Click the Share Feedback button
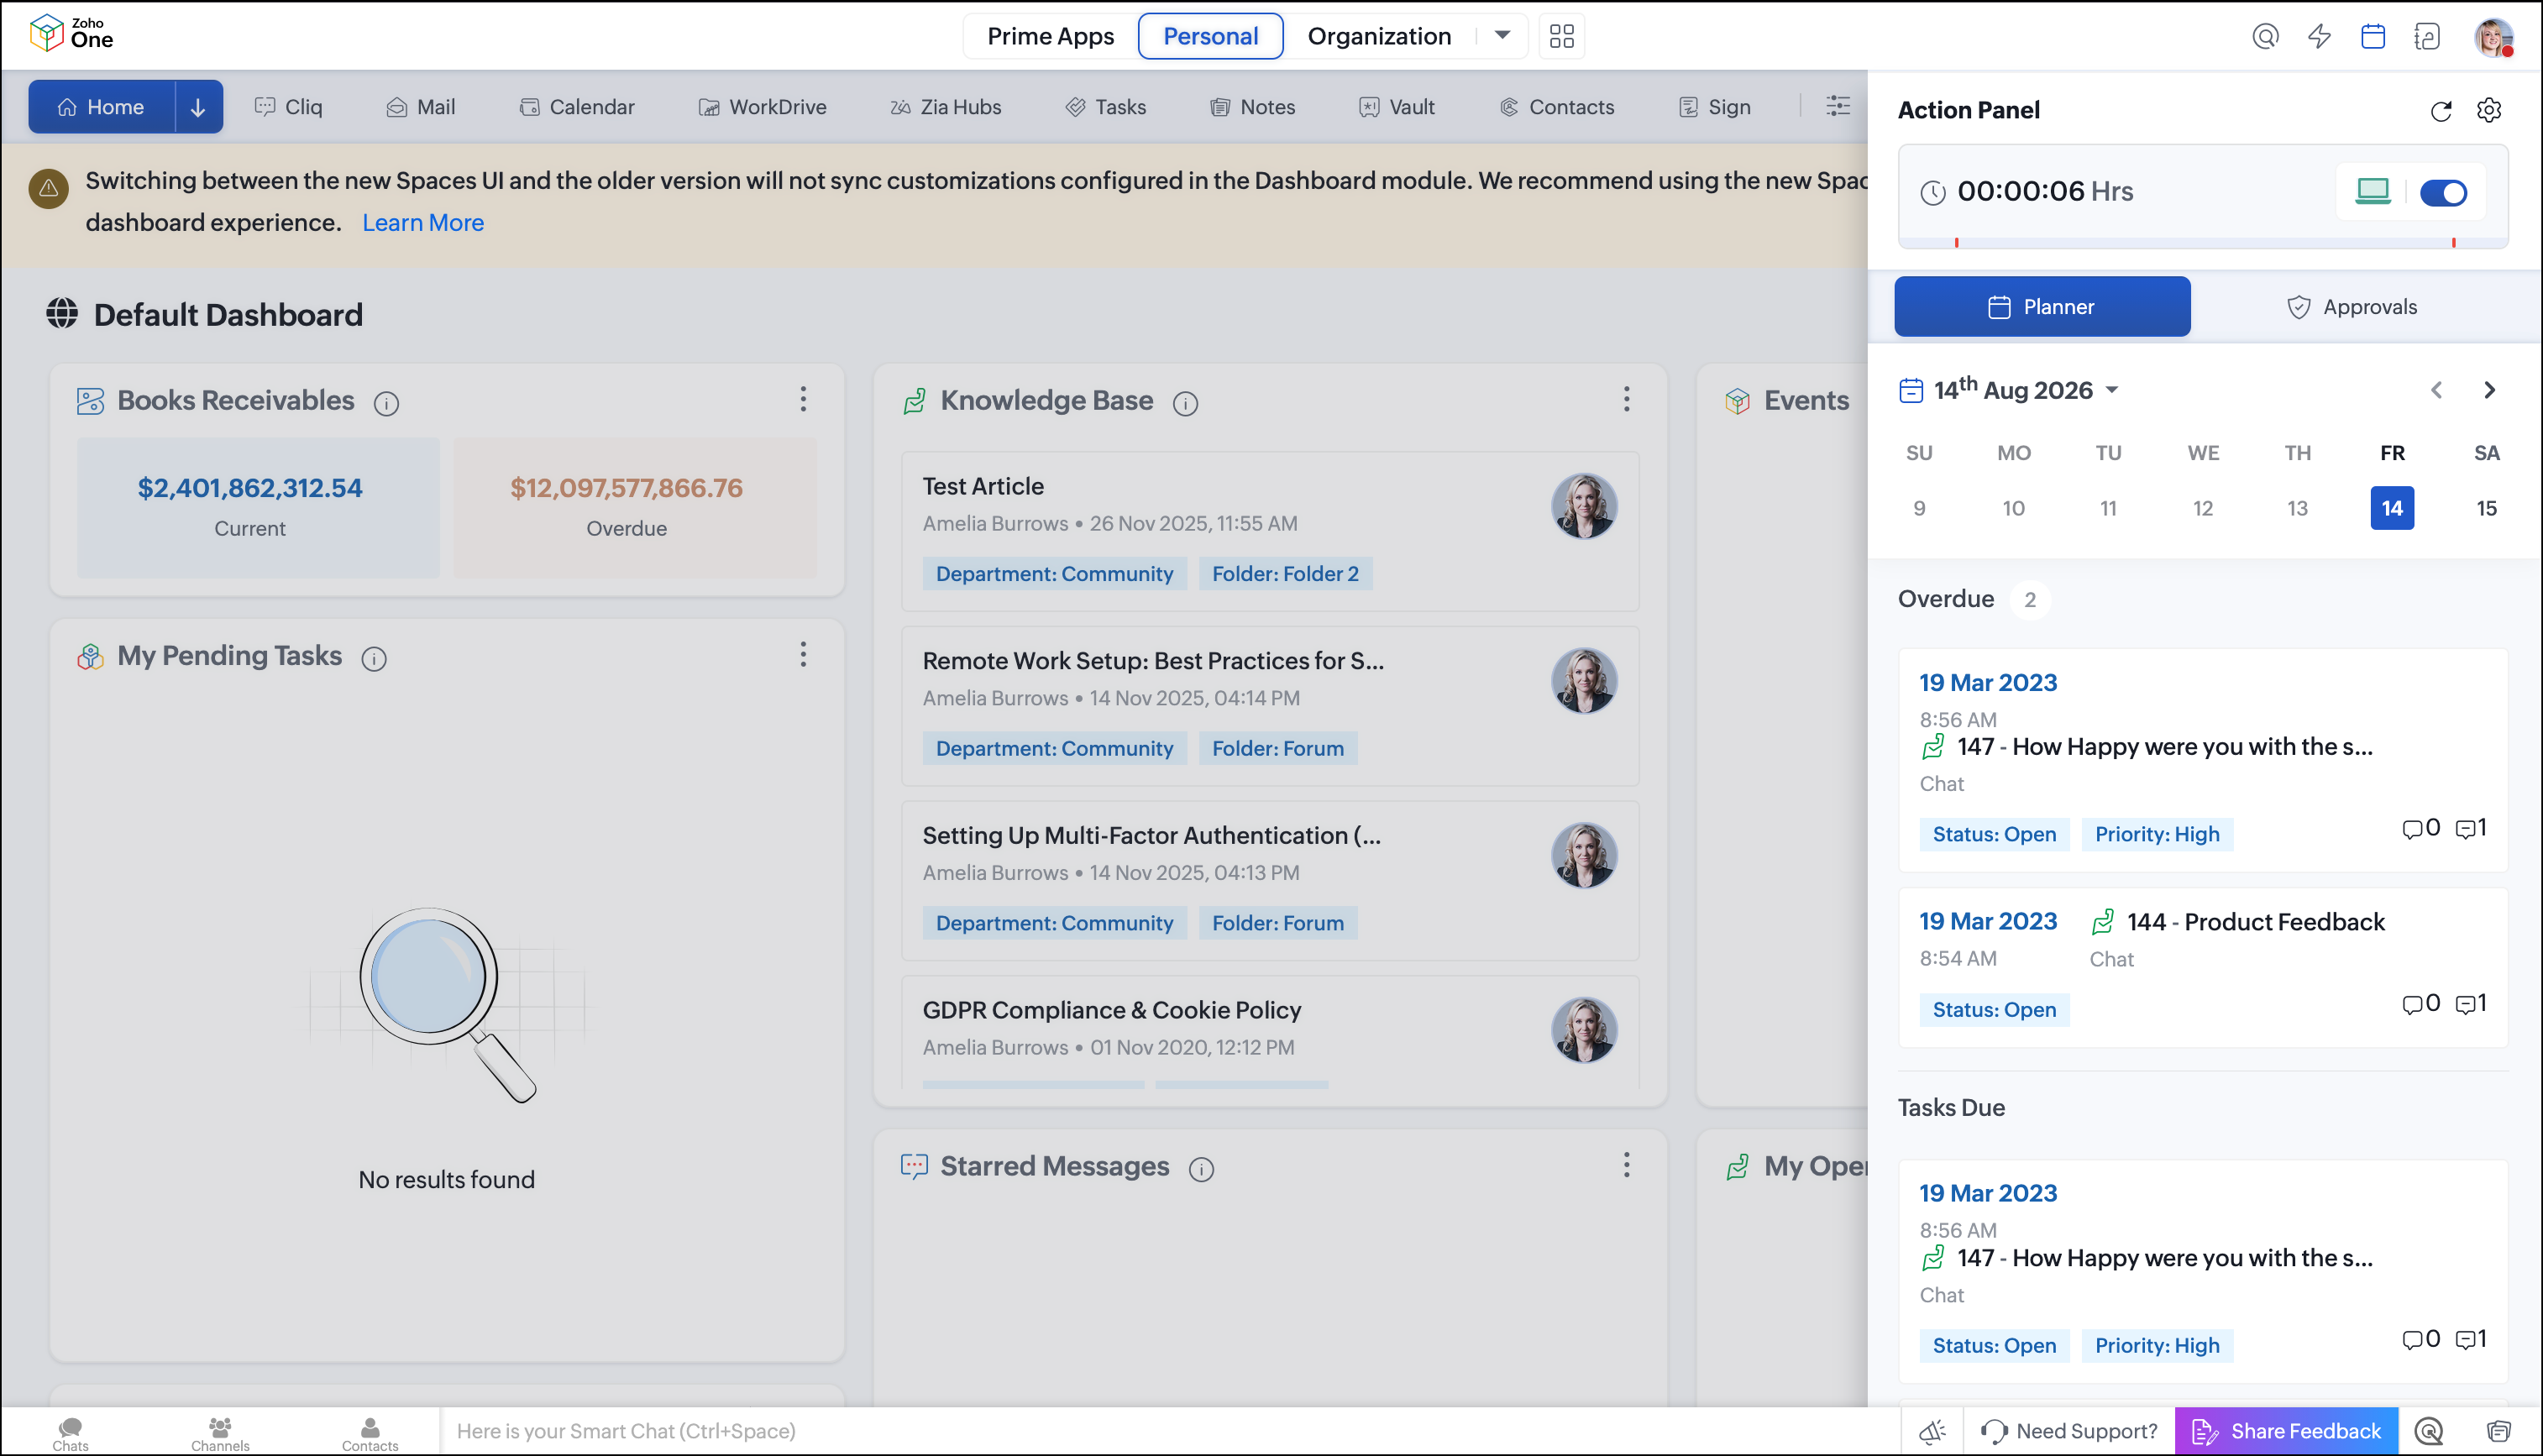This screenshot has width=2543, height=1456. click(x=2286, y=1431)
